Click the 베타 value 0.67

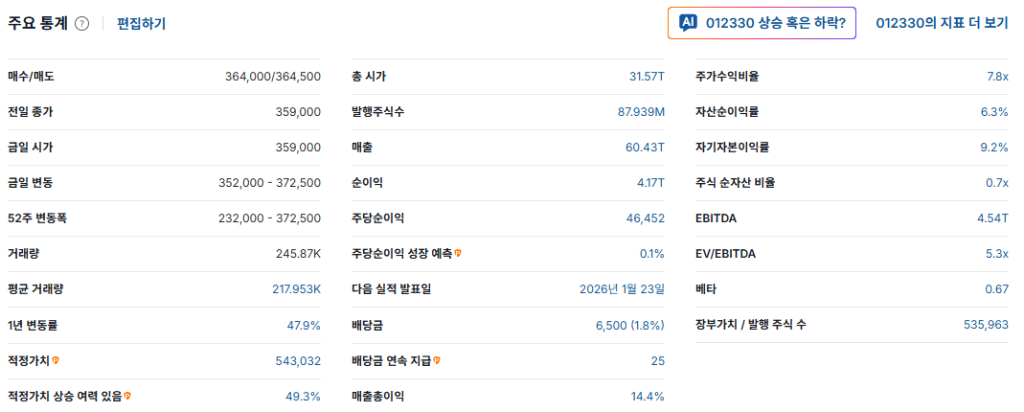pos(996,289)
